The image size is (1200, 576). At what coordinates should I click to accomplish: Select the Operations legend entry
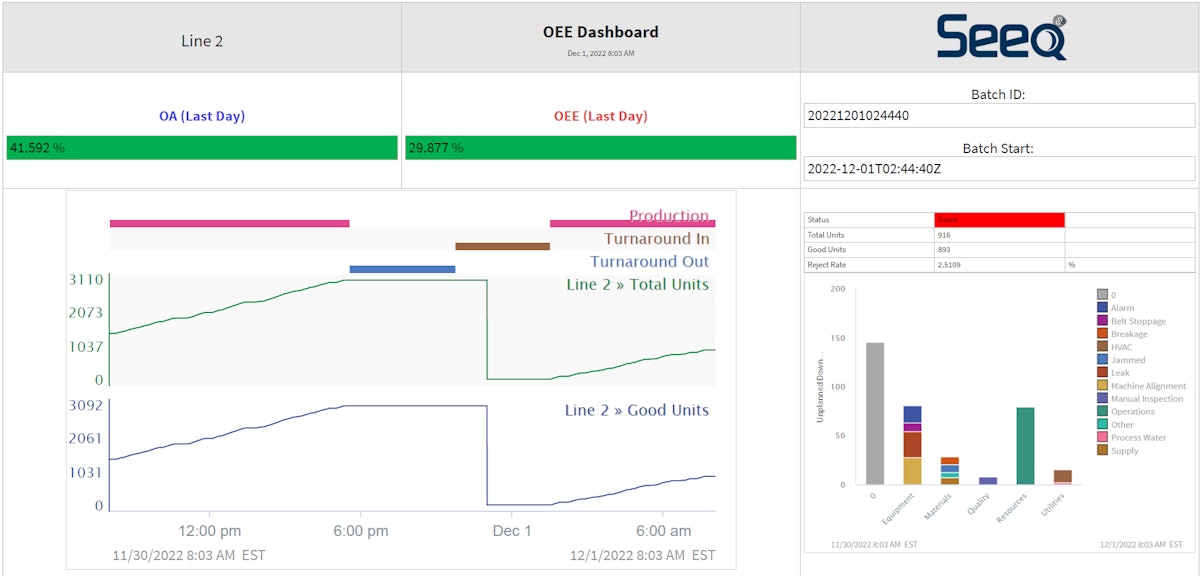tap(1132, 411)
